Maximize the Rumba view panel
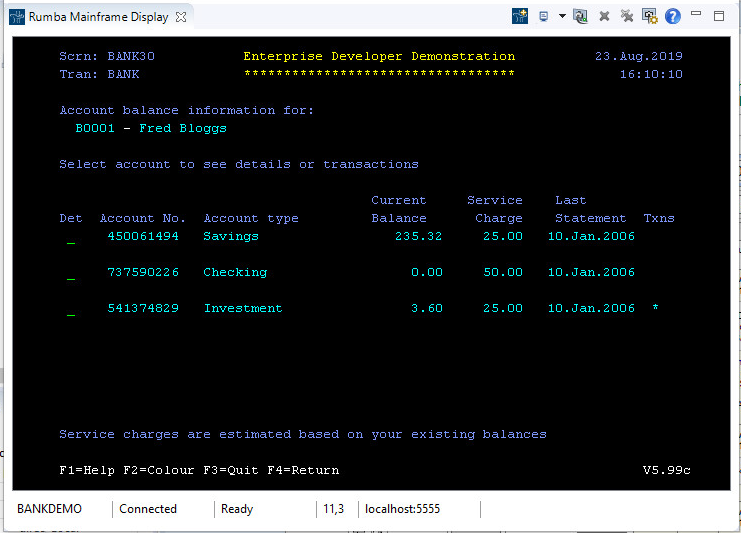 [x=719, y=16]
